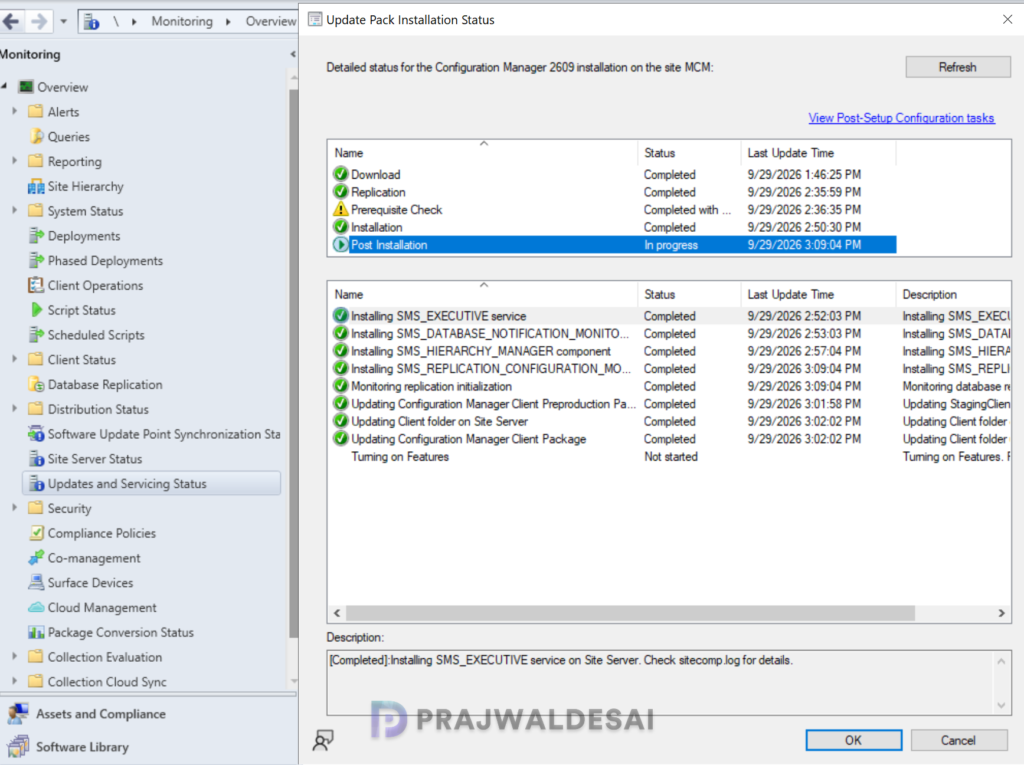This screenshot has height=765, width=1024.
Task: Expand the Distribution Status node
Action: [14, 409]
